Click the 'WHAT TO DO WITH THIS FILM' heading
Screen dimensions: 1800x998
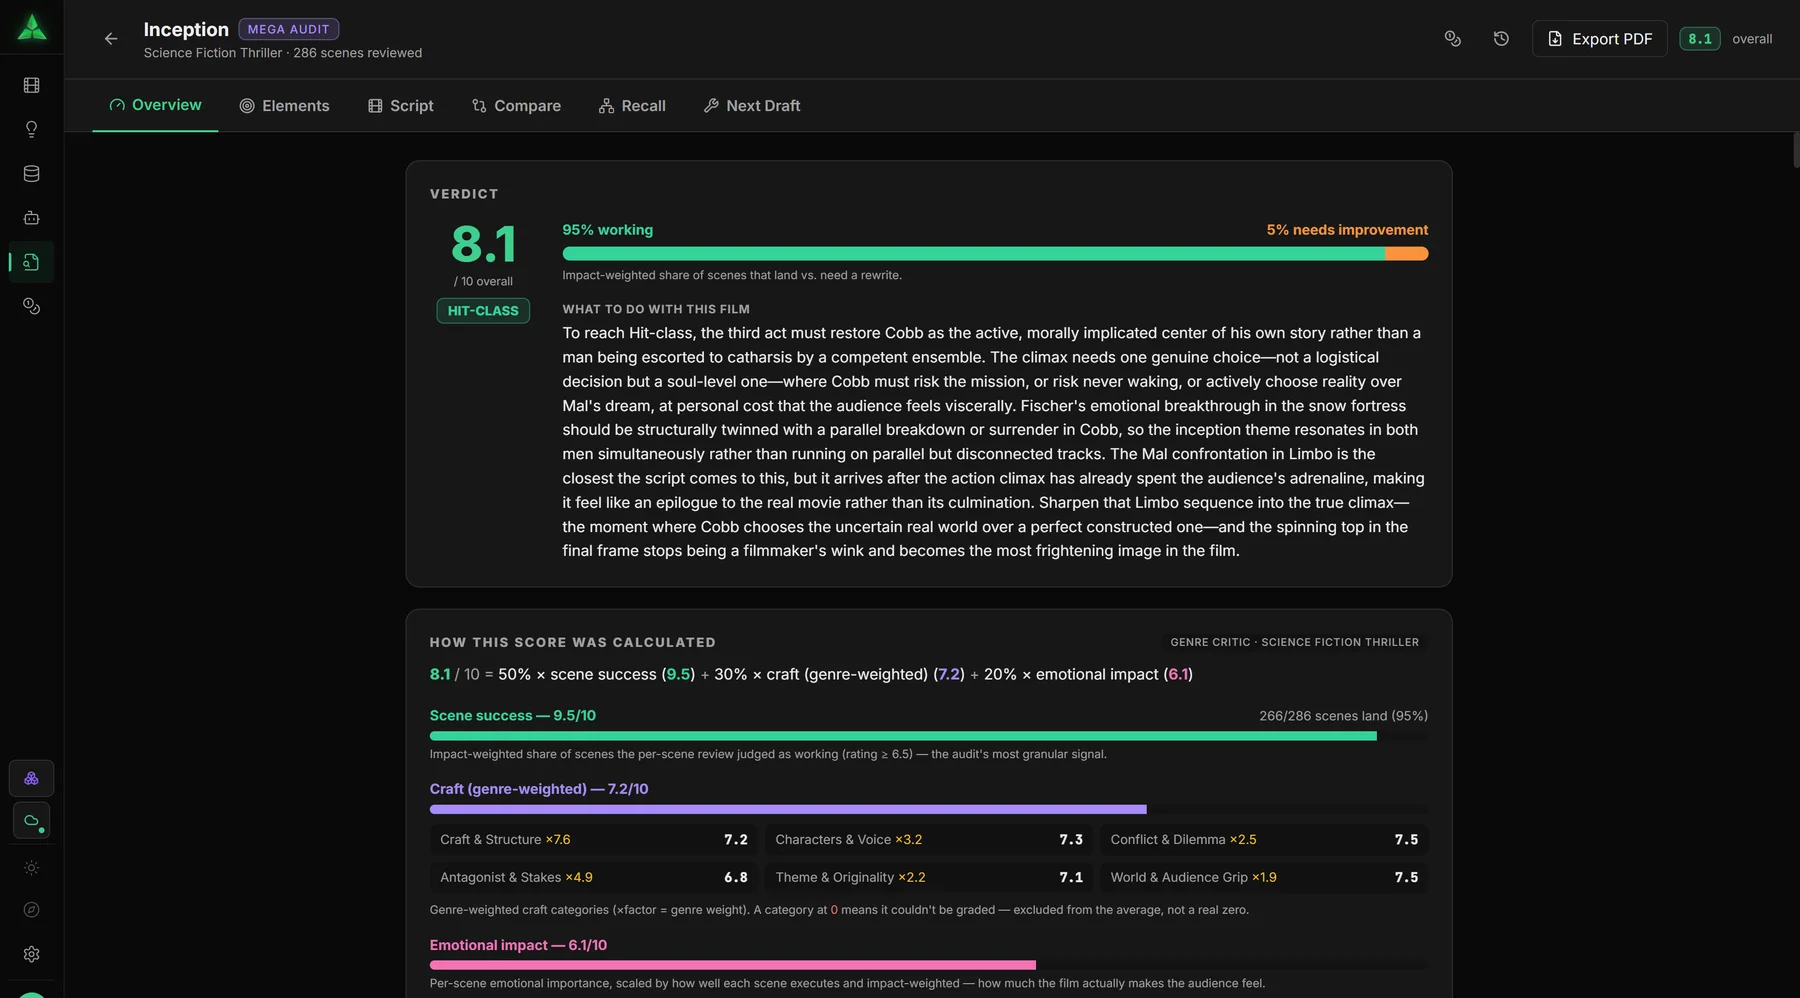(656, 310)
